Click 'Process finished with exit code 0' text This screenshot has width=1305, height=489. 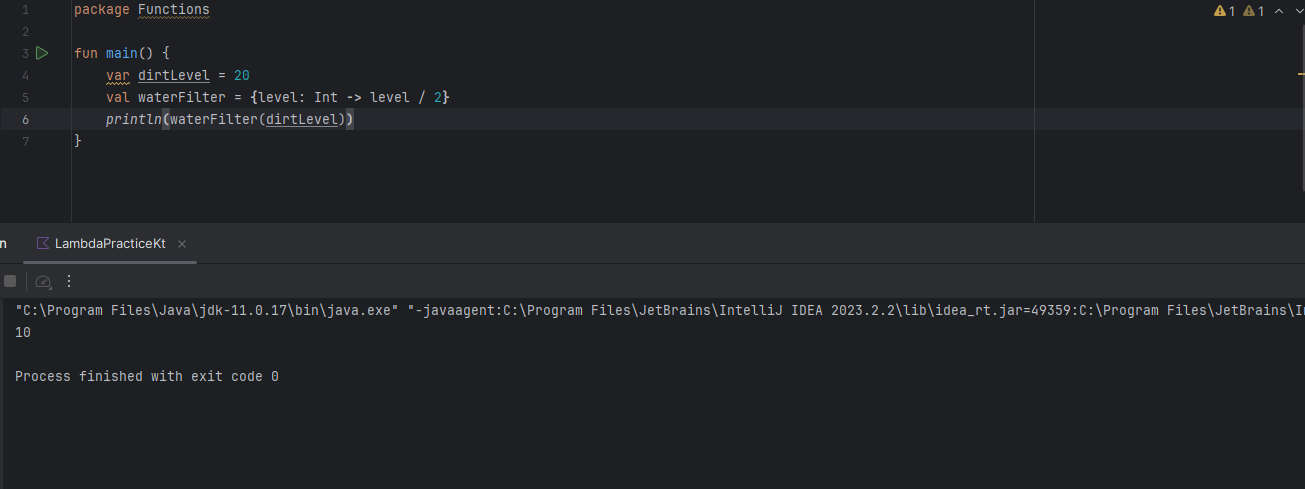coord(147,377)
